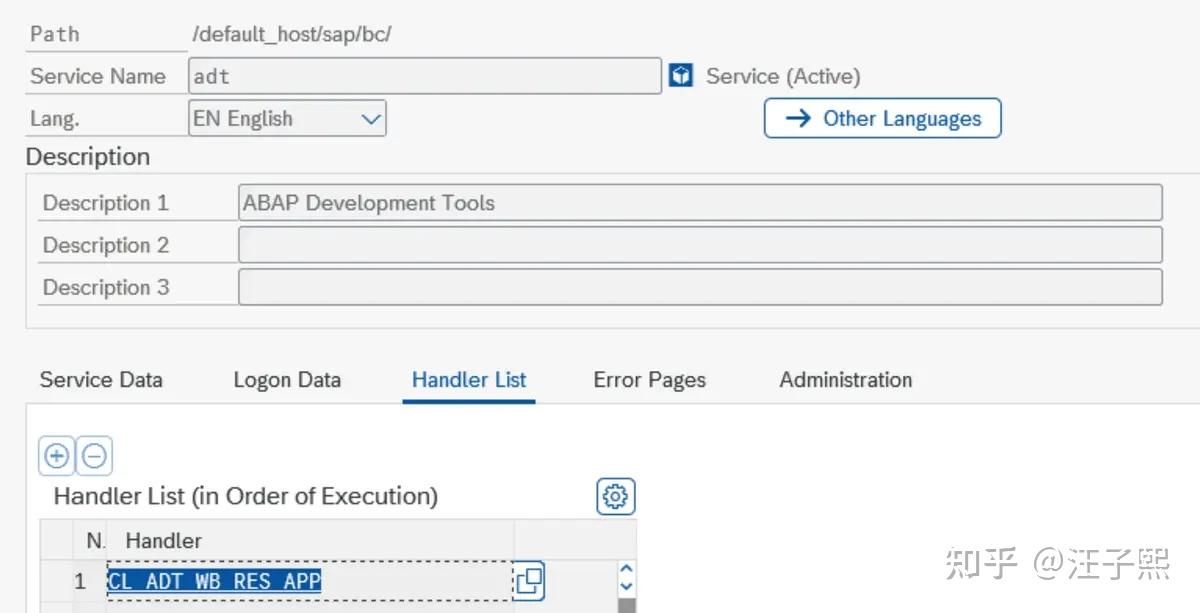Open the Error Pages tab

click(x=648, y=379)
